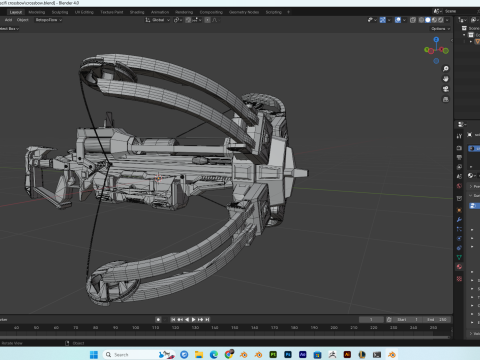Open the viewport Options dropdown
Screen dimensions: 480x360
440,29
